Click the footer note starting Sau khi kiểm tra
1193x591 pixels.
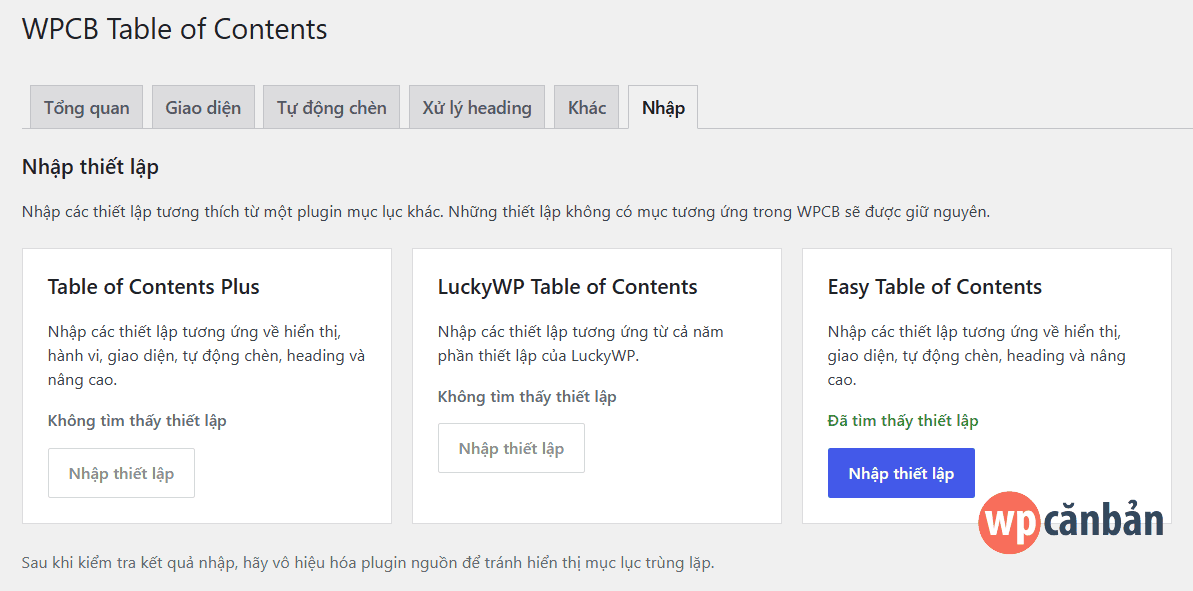click(368, 564)
